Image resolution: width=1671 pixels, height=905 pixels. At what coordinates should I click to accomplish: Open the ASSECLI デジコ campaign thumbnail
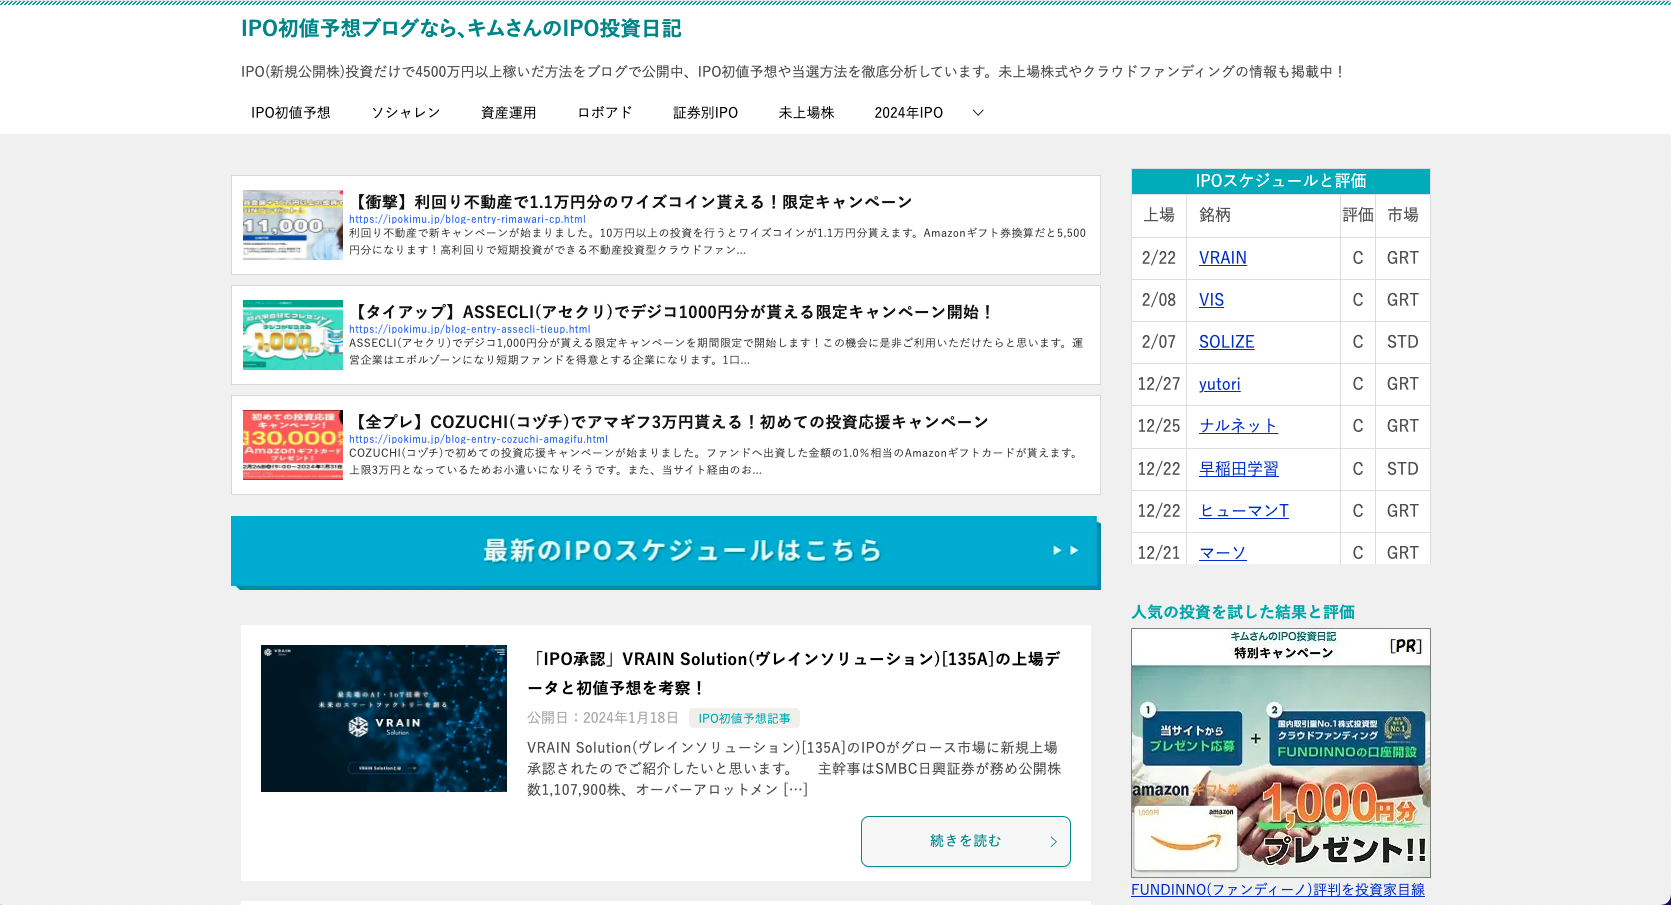tap(293, 335)
